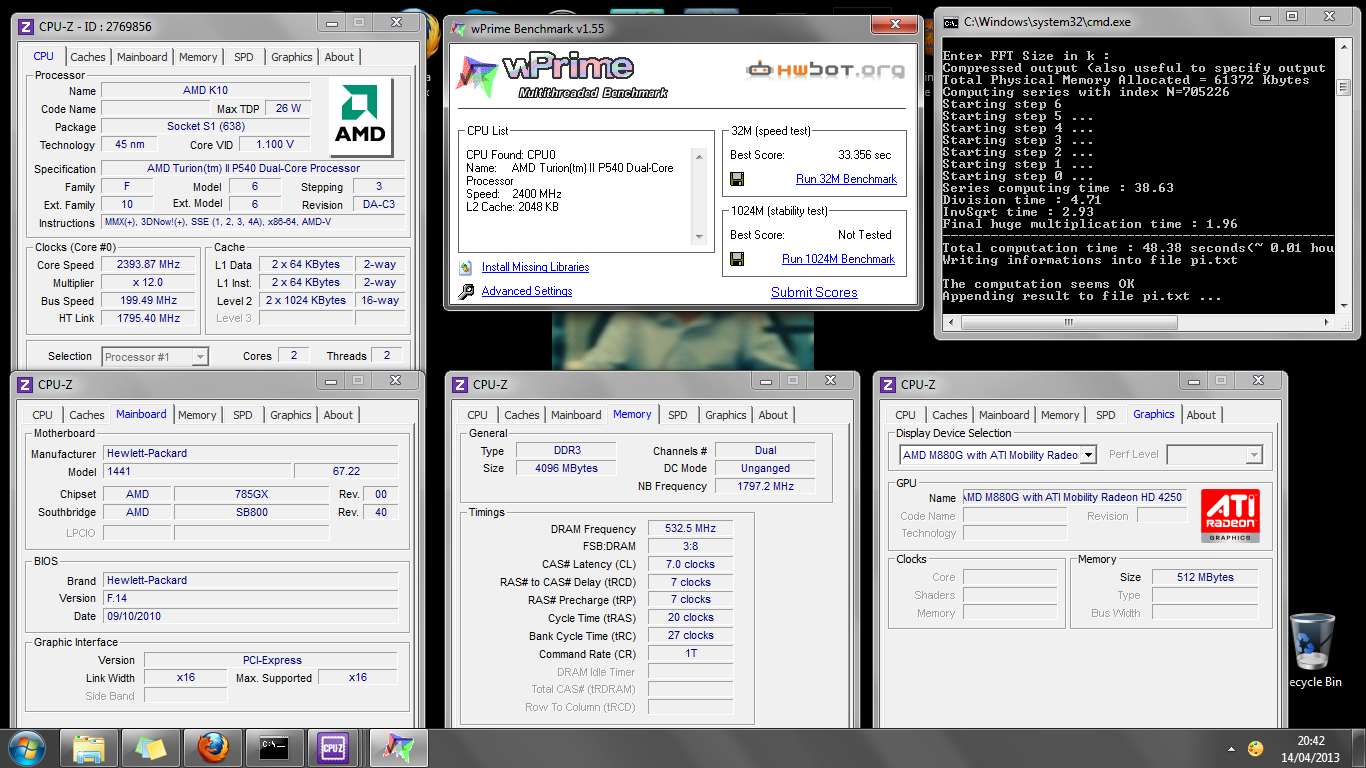The height and width of the screenshot is (768, 1366).
Task: Click the AMD logo in CPU-Z CPU tab
Action: click(x=361, y=118)
